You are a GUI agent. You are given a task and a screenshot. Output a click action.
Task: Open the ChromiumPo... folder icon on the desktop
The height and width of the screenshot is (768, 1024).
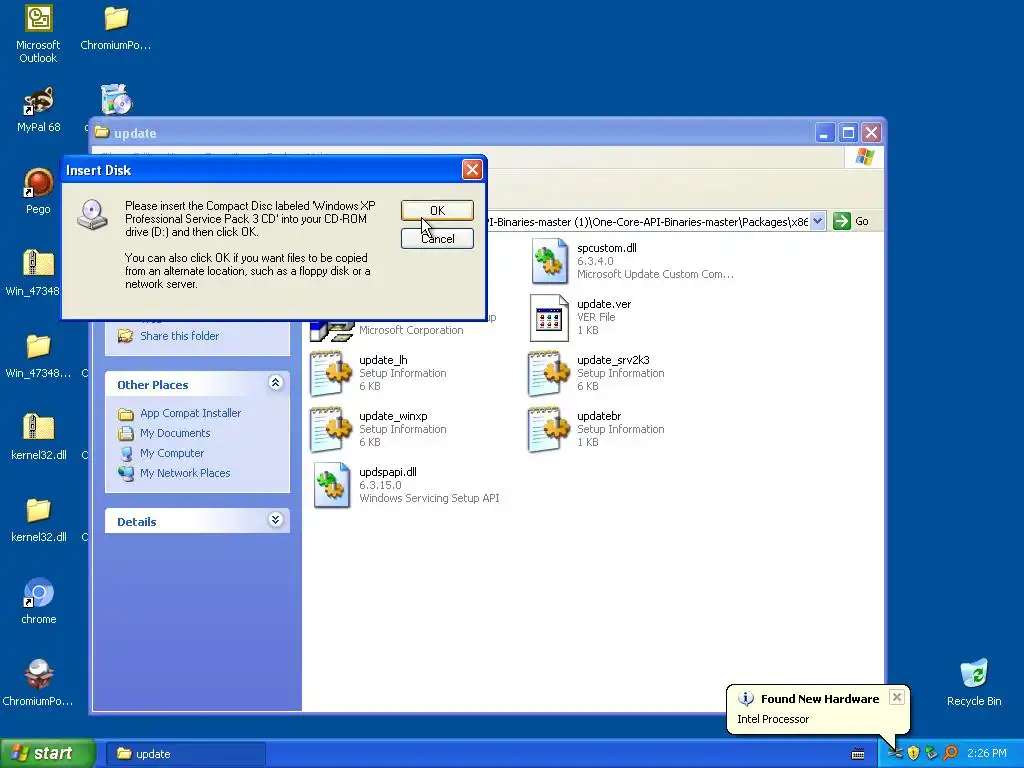tap(116, 18)
